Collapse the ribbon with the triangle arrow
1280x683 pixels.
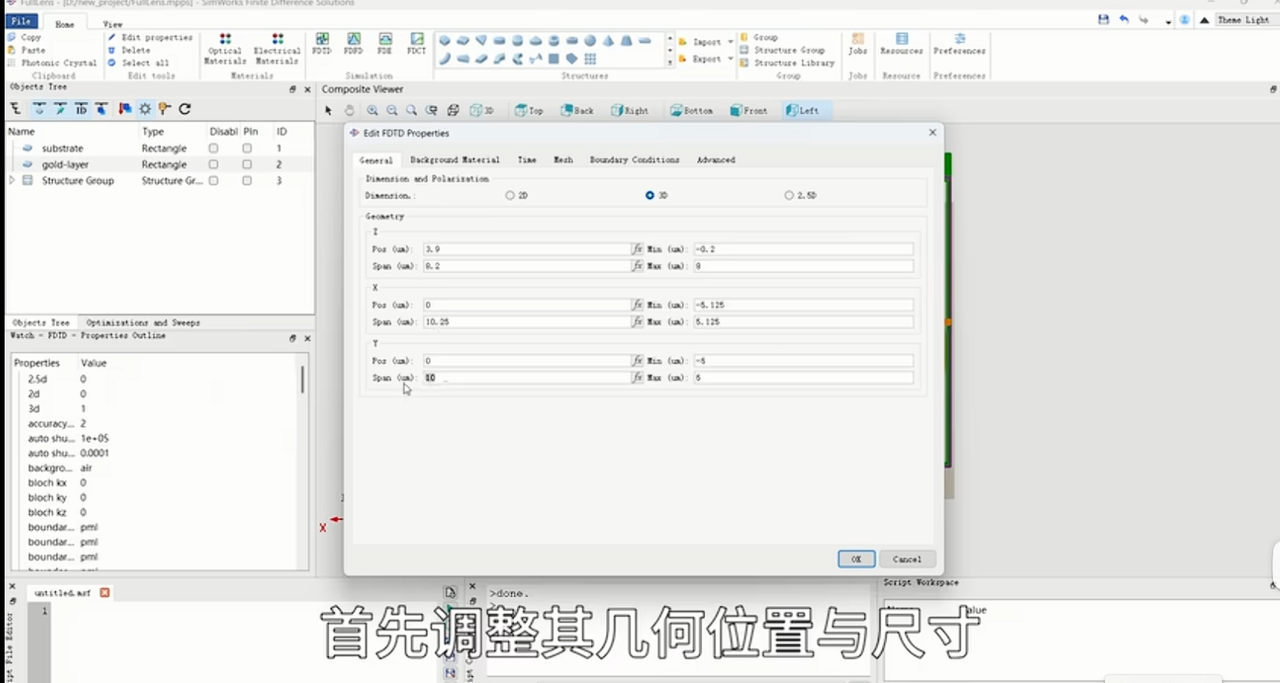click(1204, 20)
